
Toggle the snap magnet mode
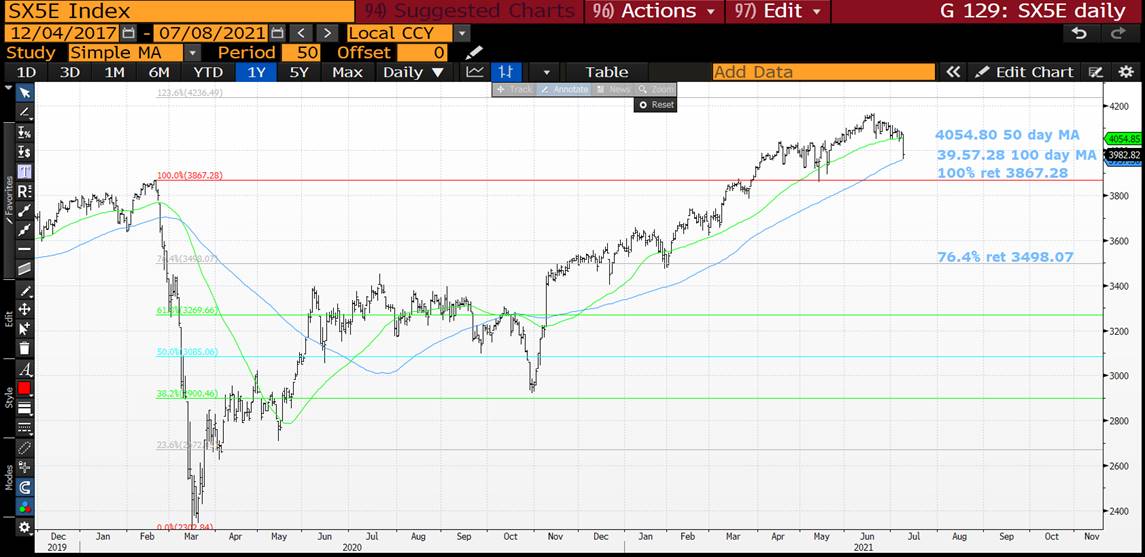tap(24, 486)
